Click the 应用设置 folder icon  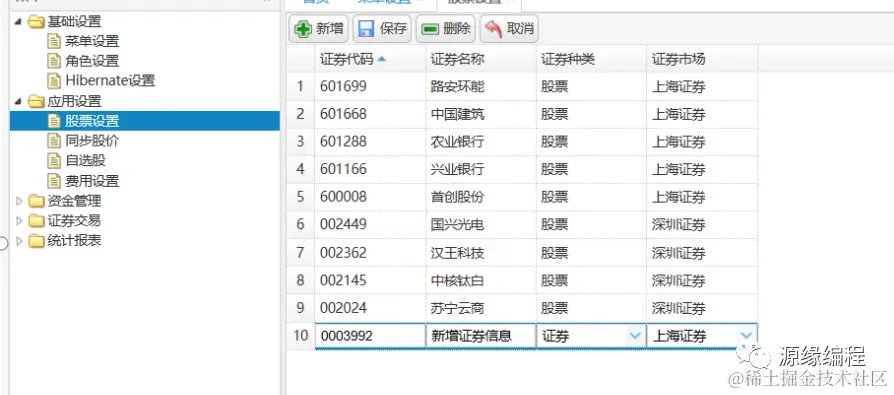[36, 101]
